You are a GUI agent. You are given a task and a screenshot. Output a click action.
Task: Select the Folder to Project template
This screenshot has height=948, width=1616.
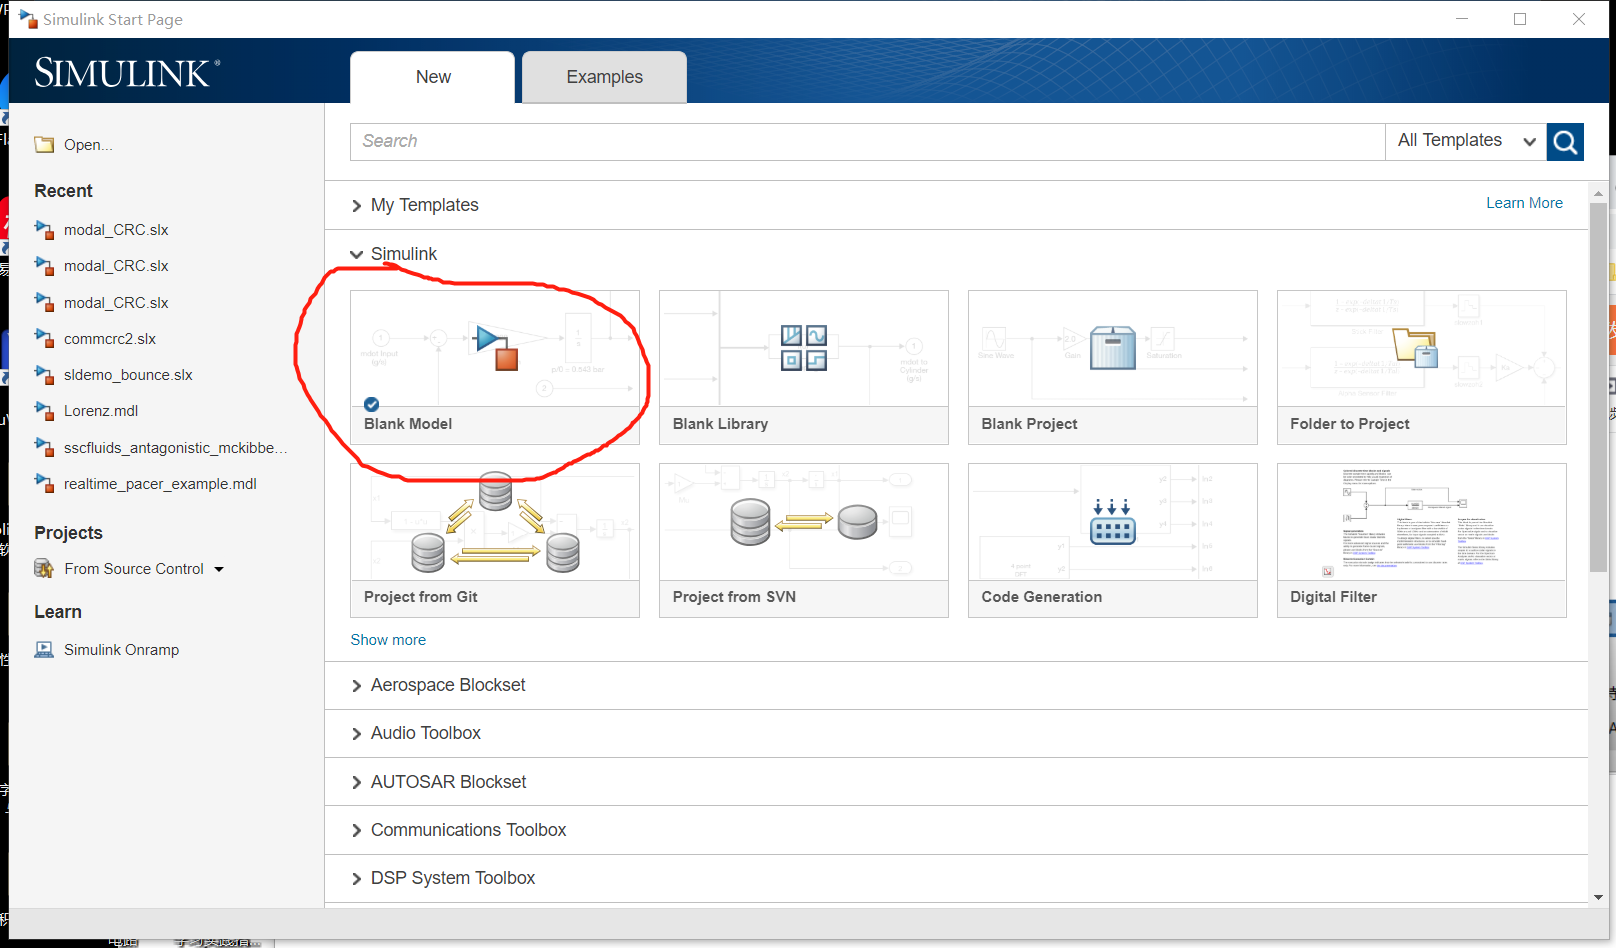(1422, 367)
